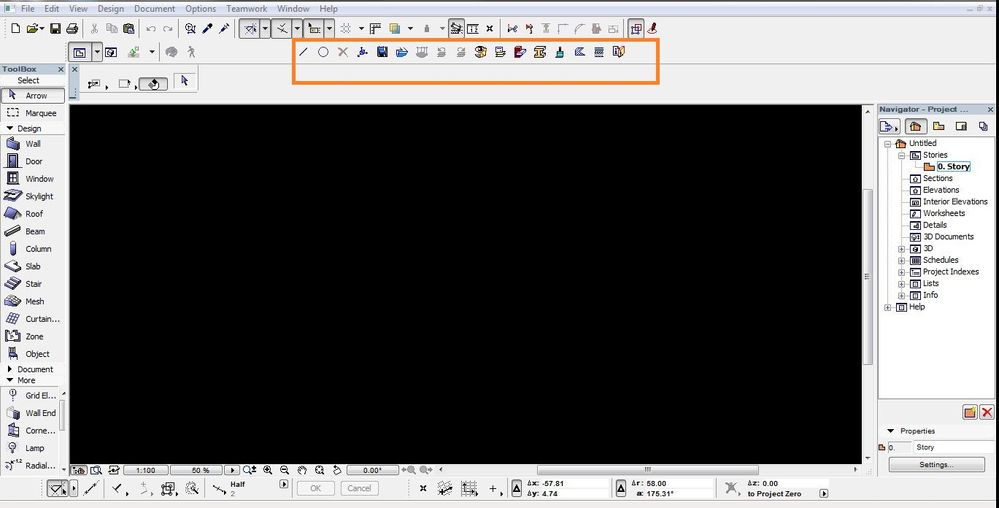Screen dimensions: 999x508
Task: Select Worksheets in Navigator tree
Action: coord(944,214)
